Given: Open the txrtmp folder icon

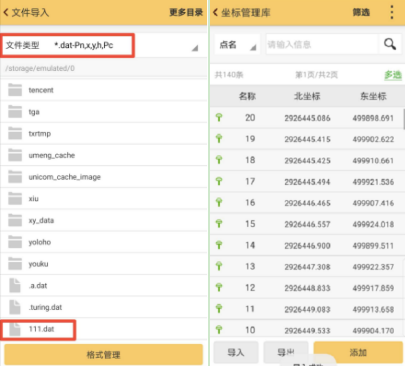Looking at the screenshot, I should 15,133.
